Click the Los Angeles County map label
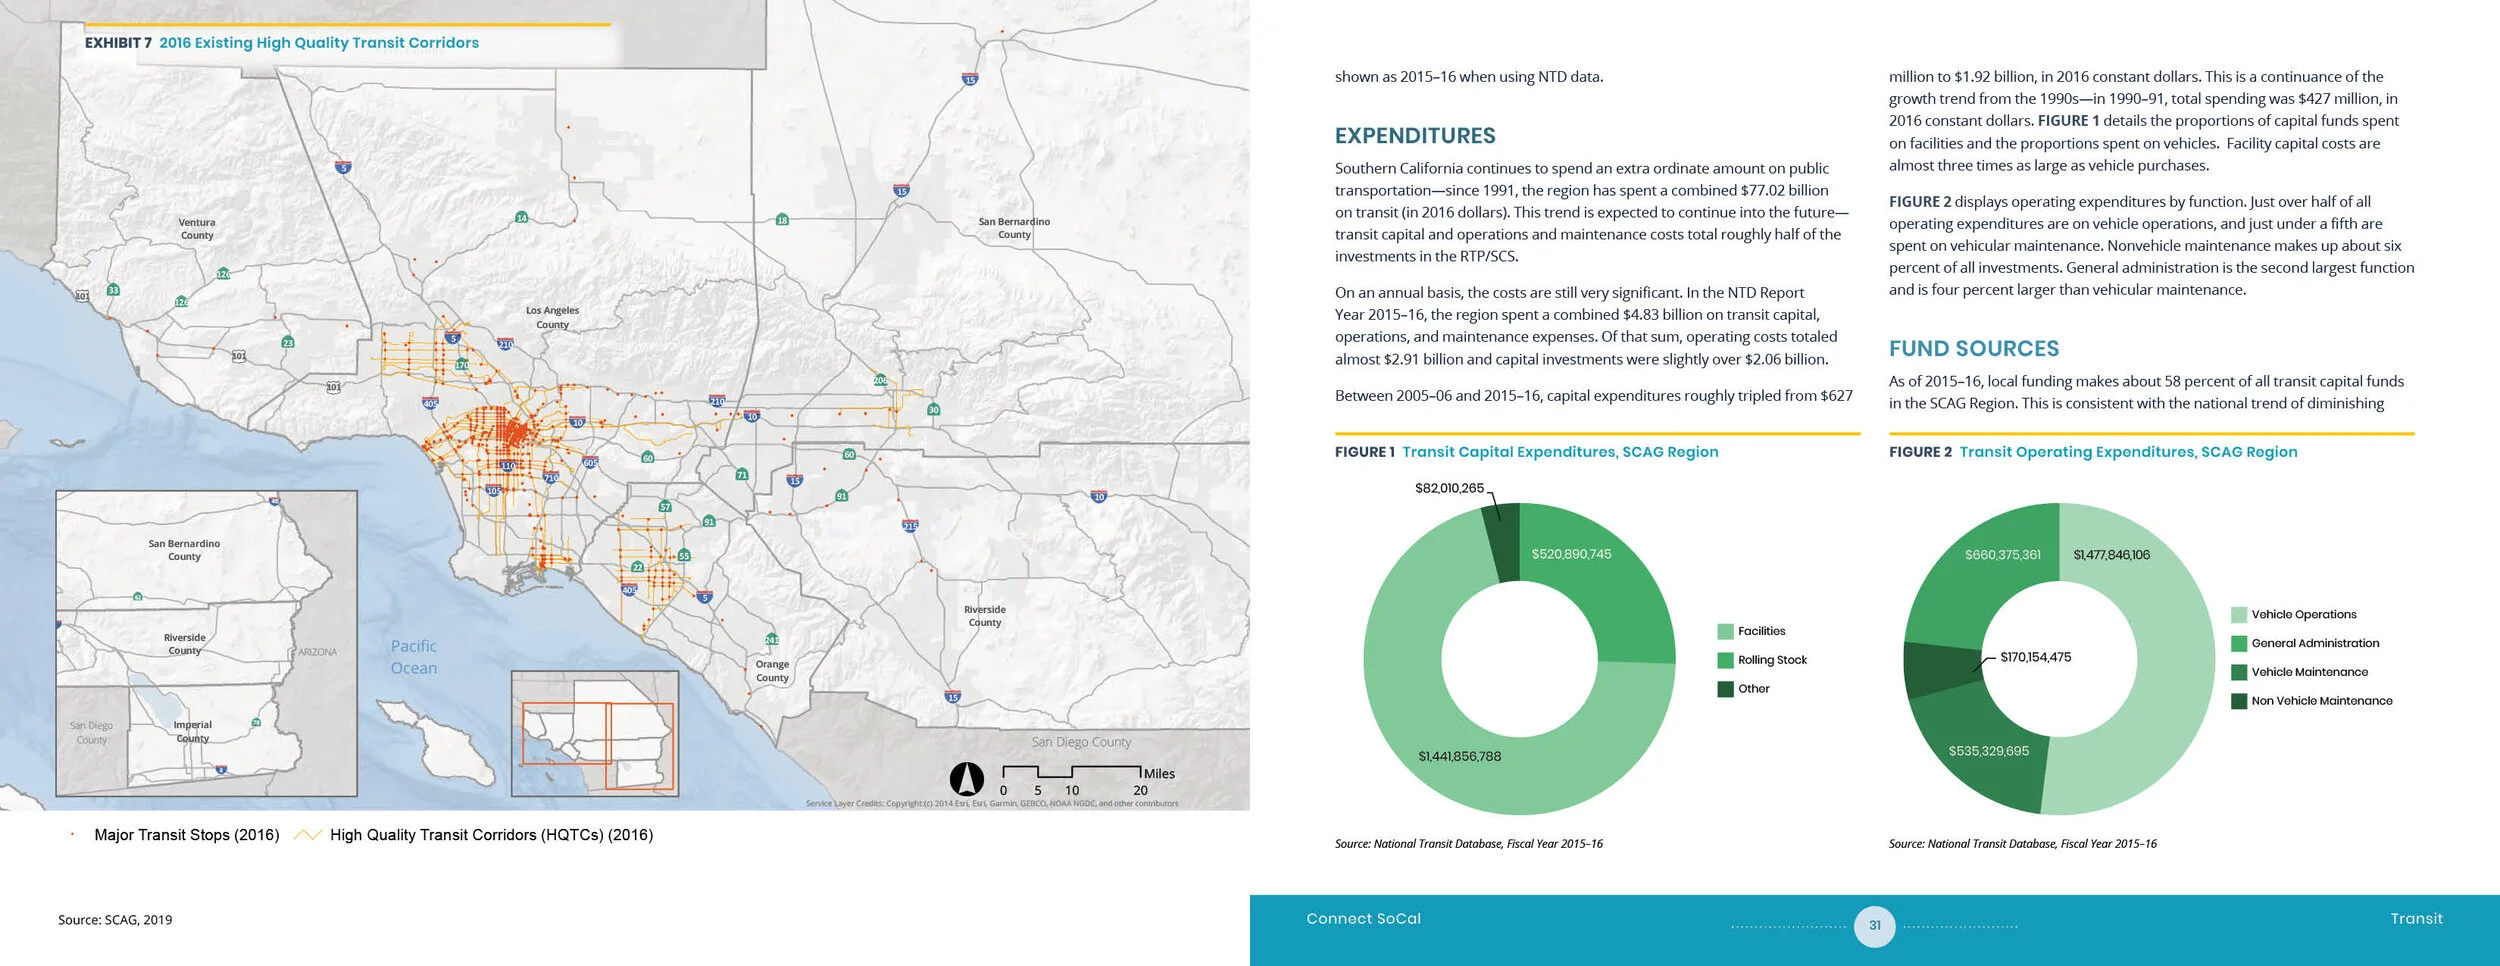The width and height of the screenshot is (2500, 966). point(552,317)
